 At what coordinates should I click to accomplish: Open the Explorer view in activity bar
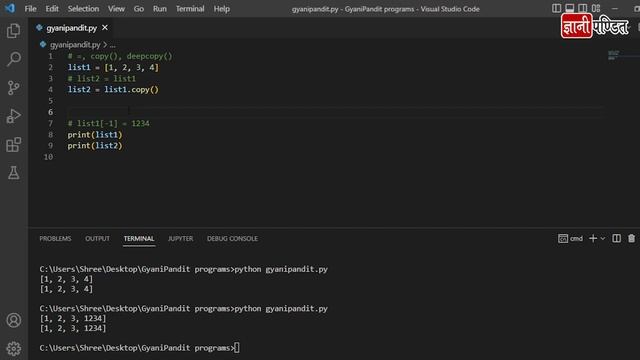pyautogui.click(x=13, y=31)
